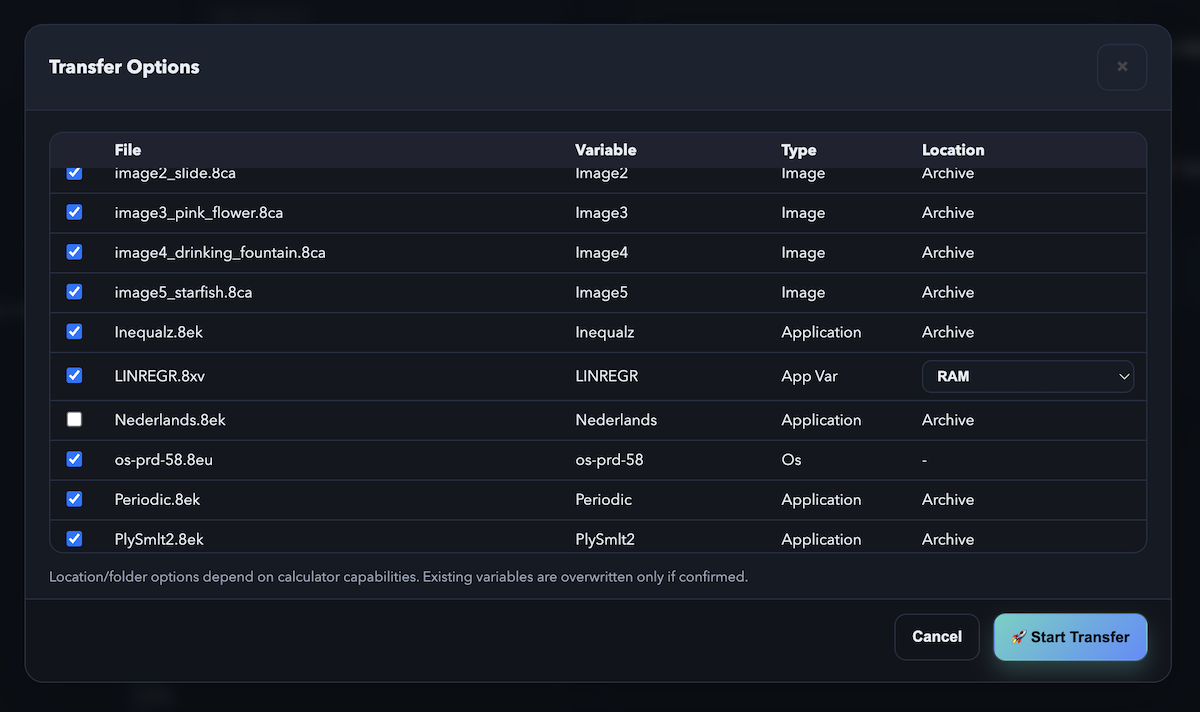The image size is (1200, 712).
Task: Toggle the Inequalz.8ek checkbox
Action: pyautogui.click(x=74, y=331)
